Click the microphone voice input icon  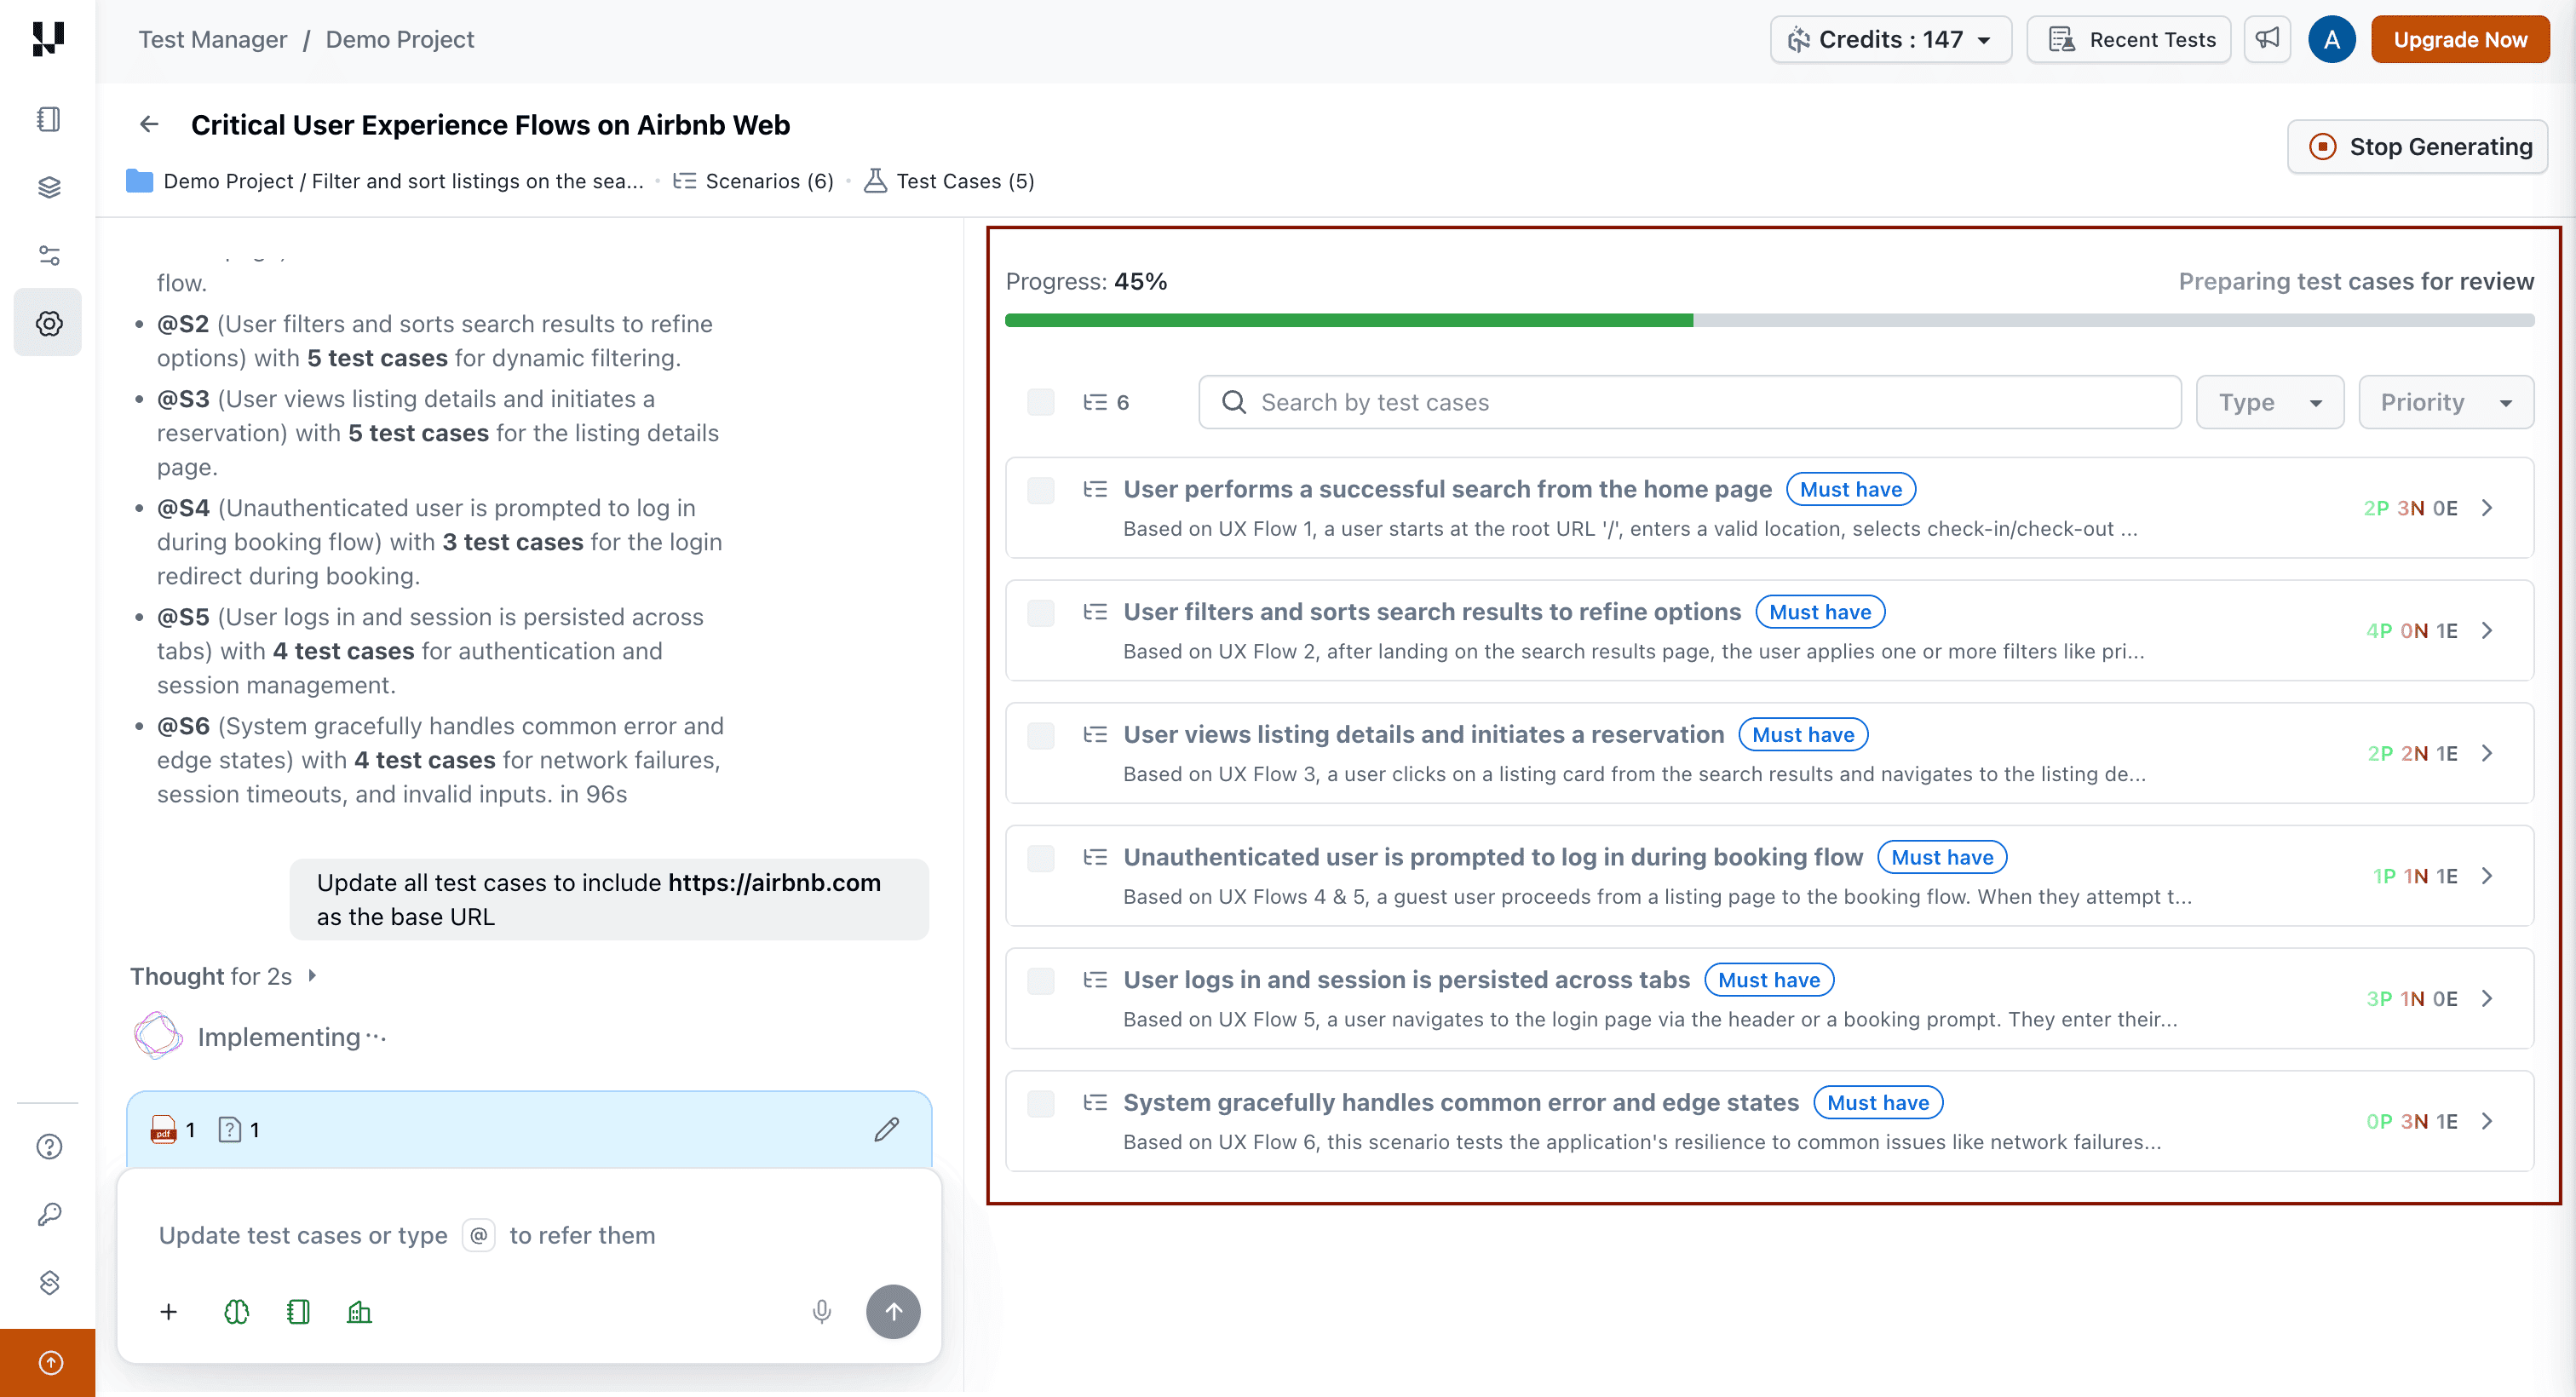pyautogui.click(x=821, y=1312)
